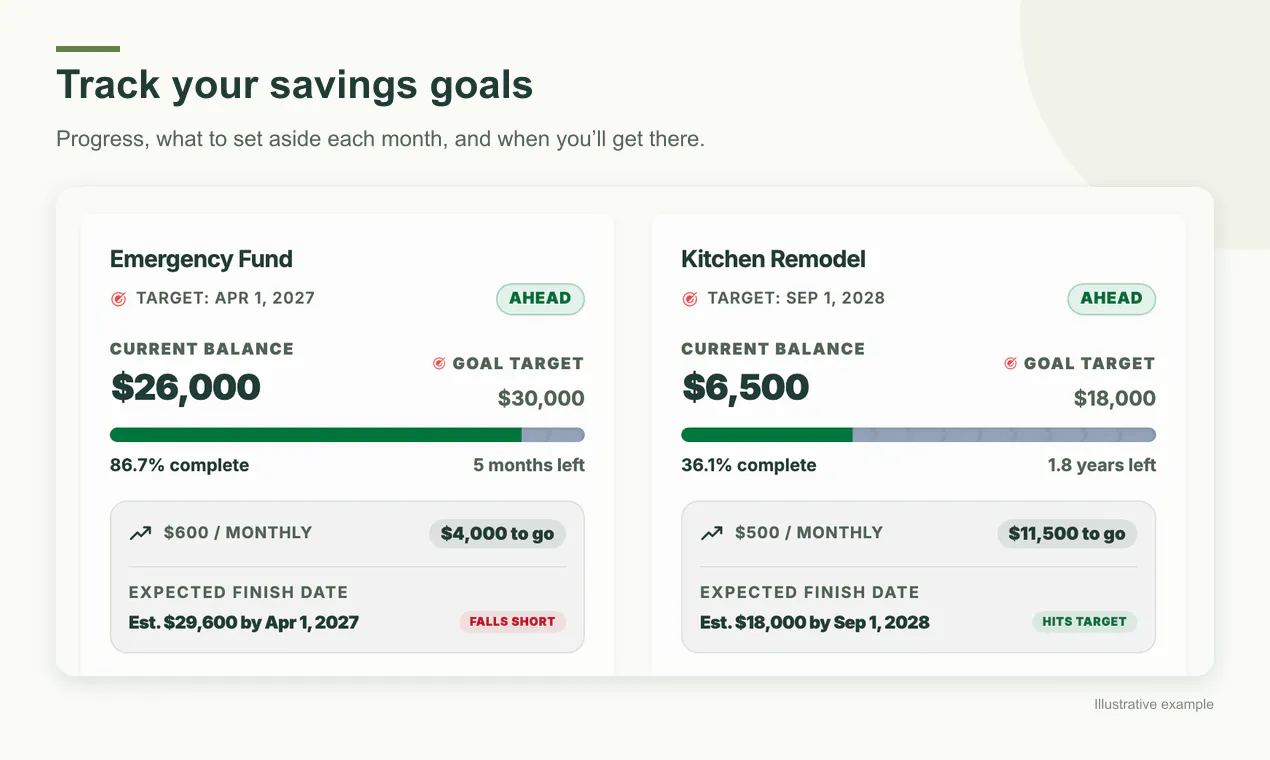This screenshot has height=760, width=1270.
Task: Click the trend arrow icon next to $500 / Monthly
Action: [x=711, y=533]
